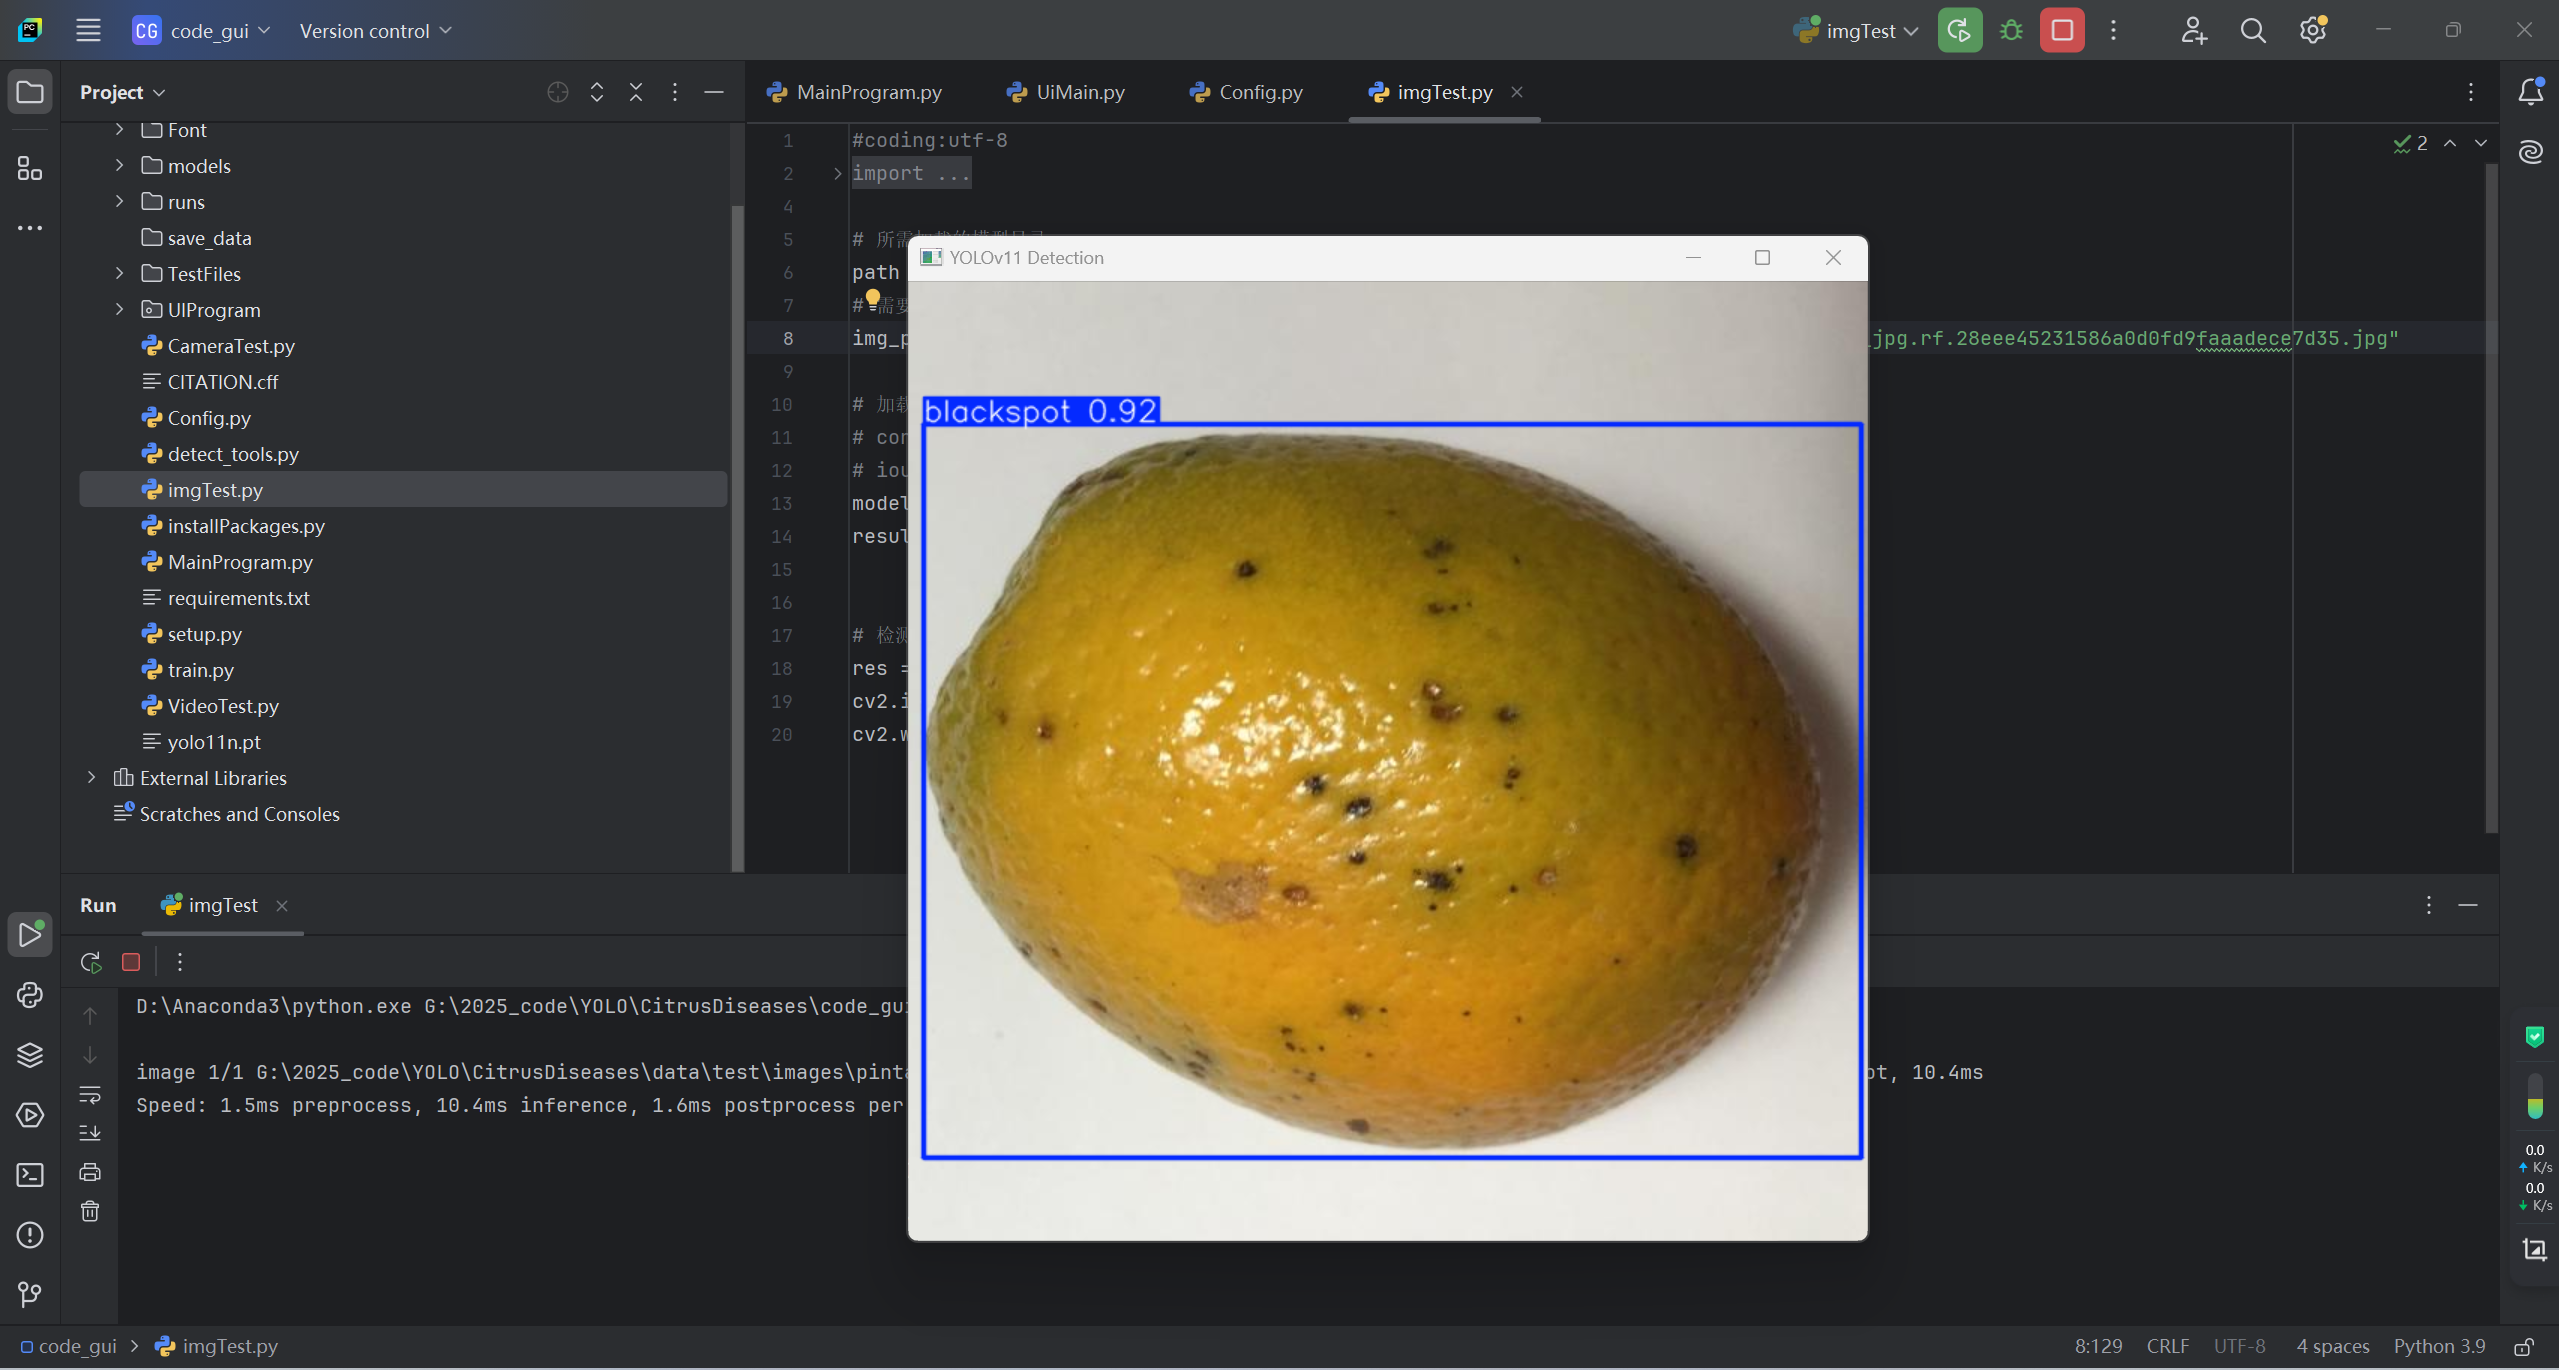Open Python Console tool window
Viewport: 2559px width, 1370px height.
point(30,995)
